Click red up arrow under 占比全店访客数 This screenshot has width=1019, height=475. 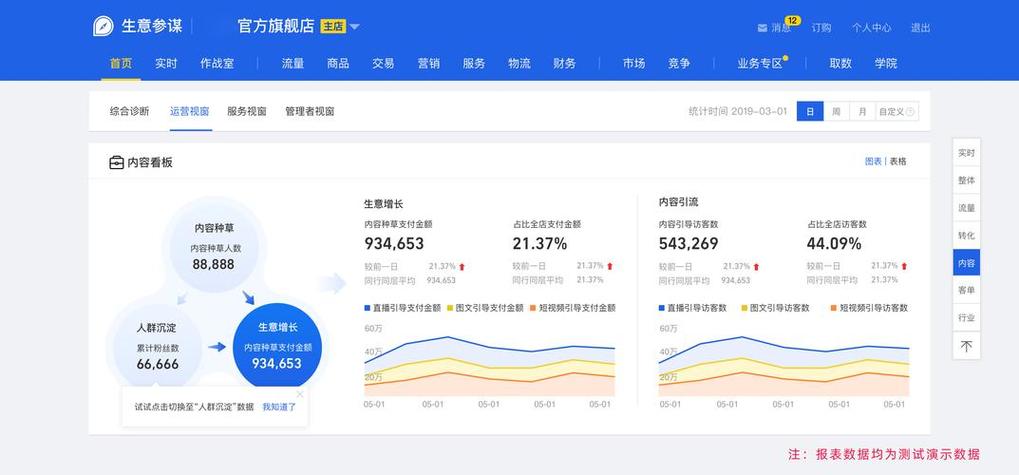click(x=904, y=266)
